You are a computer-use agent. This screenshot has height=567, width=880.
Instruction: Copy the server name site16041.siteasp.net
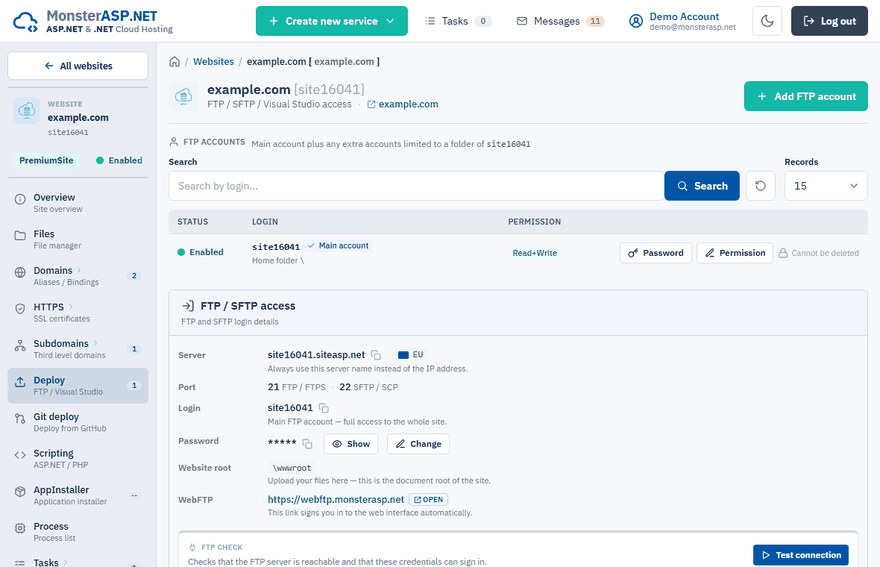[376, 355]
